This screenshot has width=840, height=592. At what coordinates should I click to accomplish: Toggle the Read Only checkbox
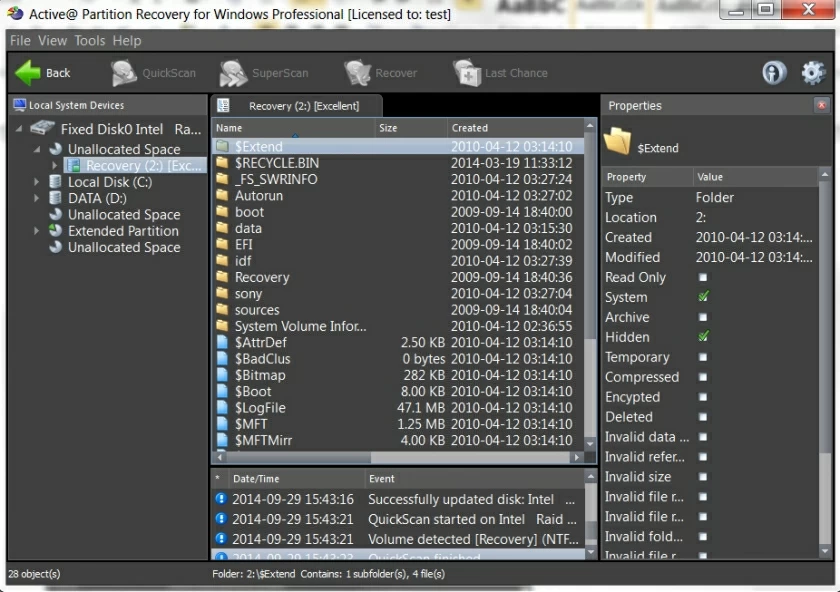704,277
